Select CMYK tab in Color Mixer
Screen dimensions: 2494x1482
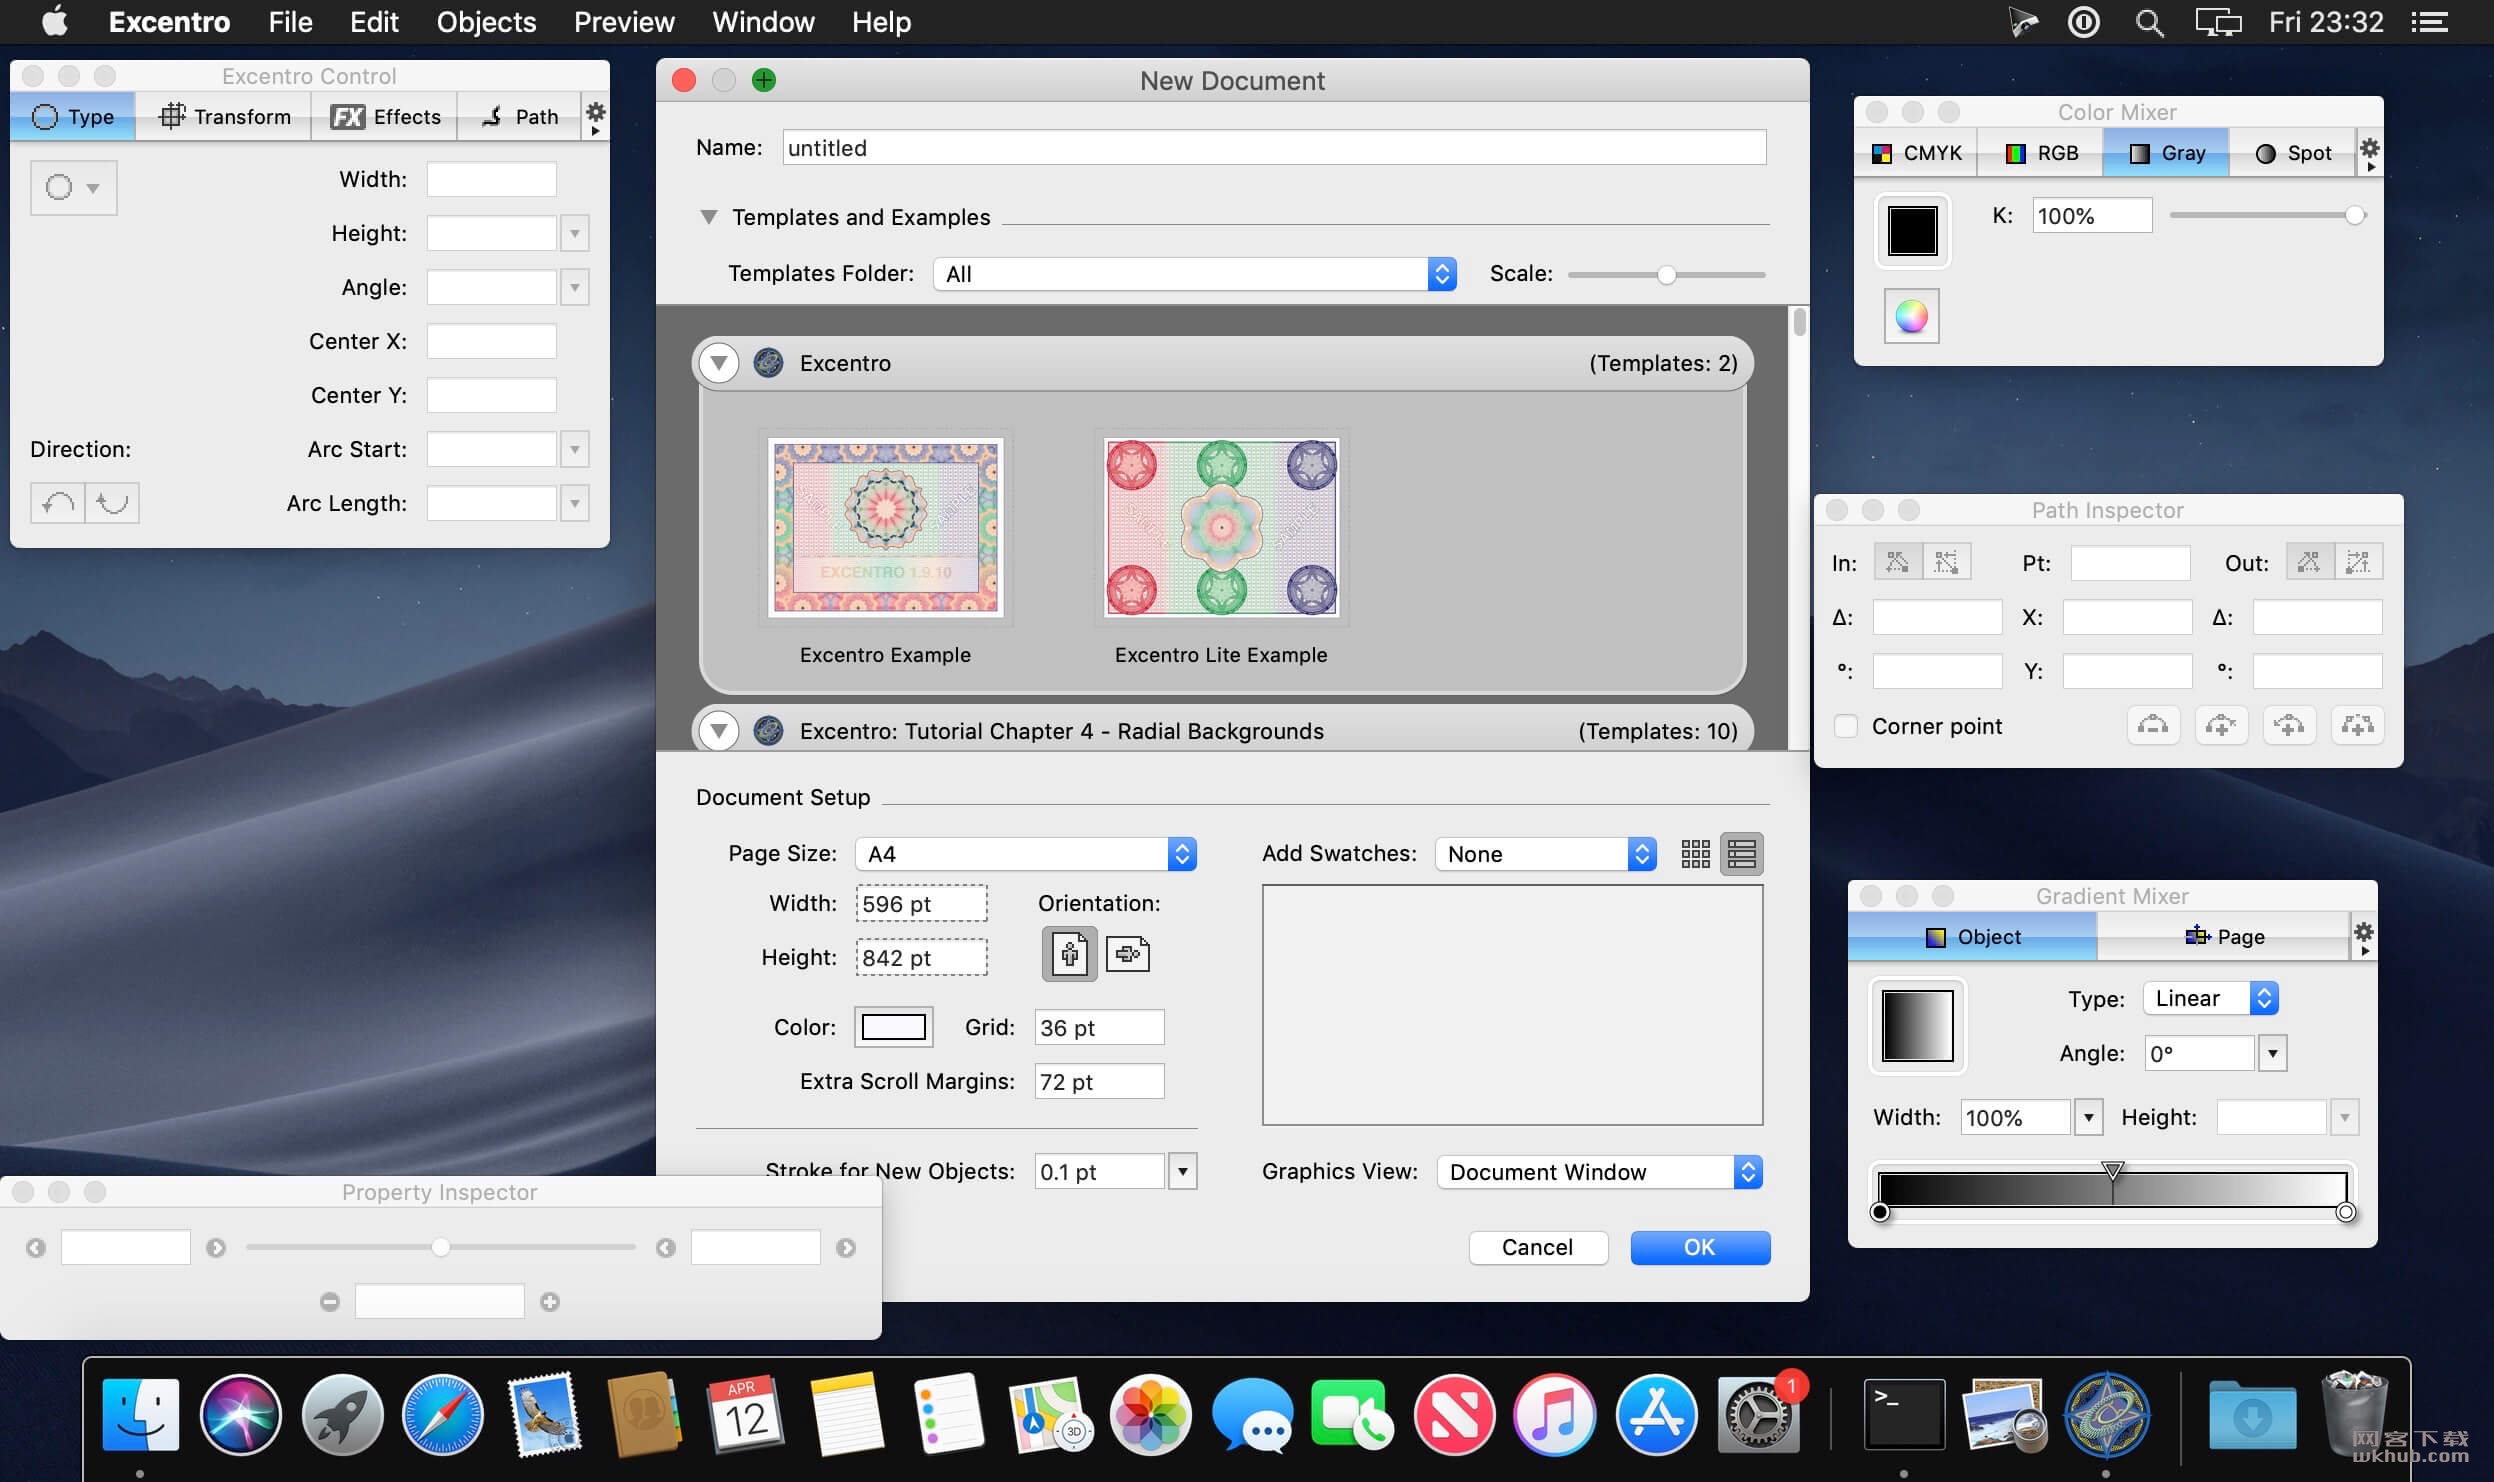[1916, 153]
